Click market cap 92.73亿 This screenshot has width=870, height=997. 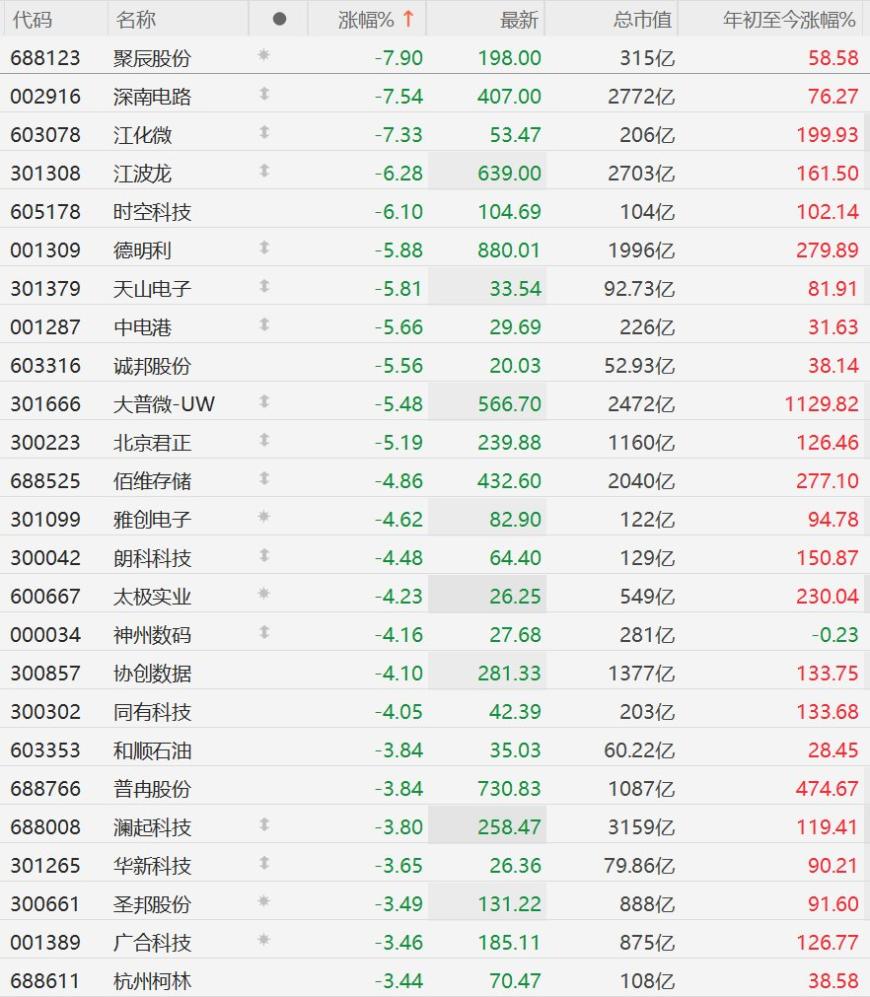tap(639, 289)
